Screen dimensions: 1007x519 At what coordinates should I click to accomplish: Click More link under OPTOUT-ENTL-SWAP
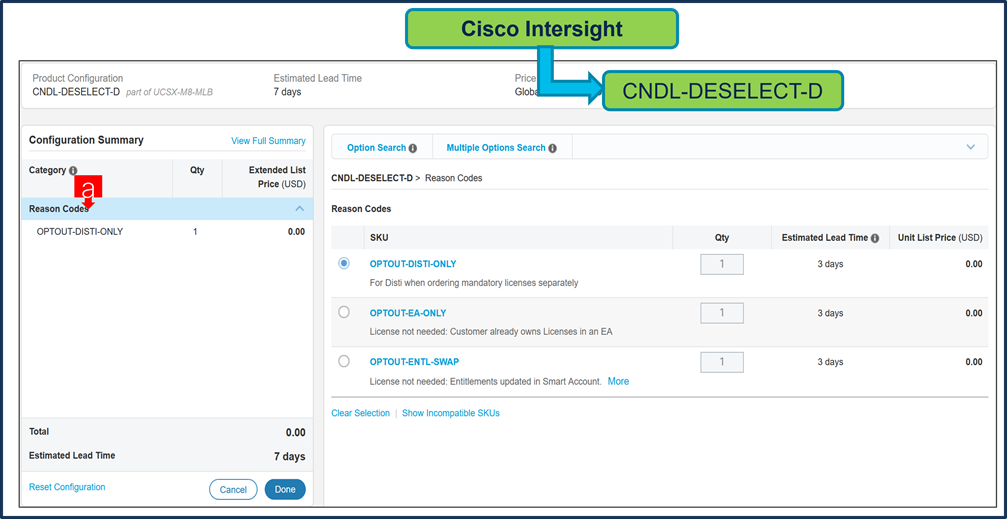pyautogui.click(x=618, y=381)
